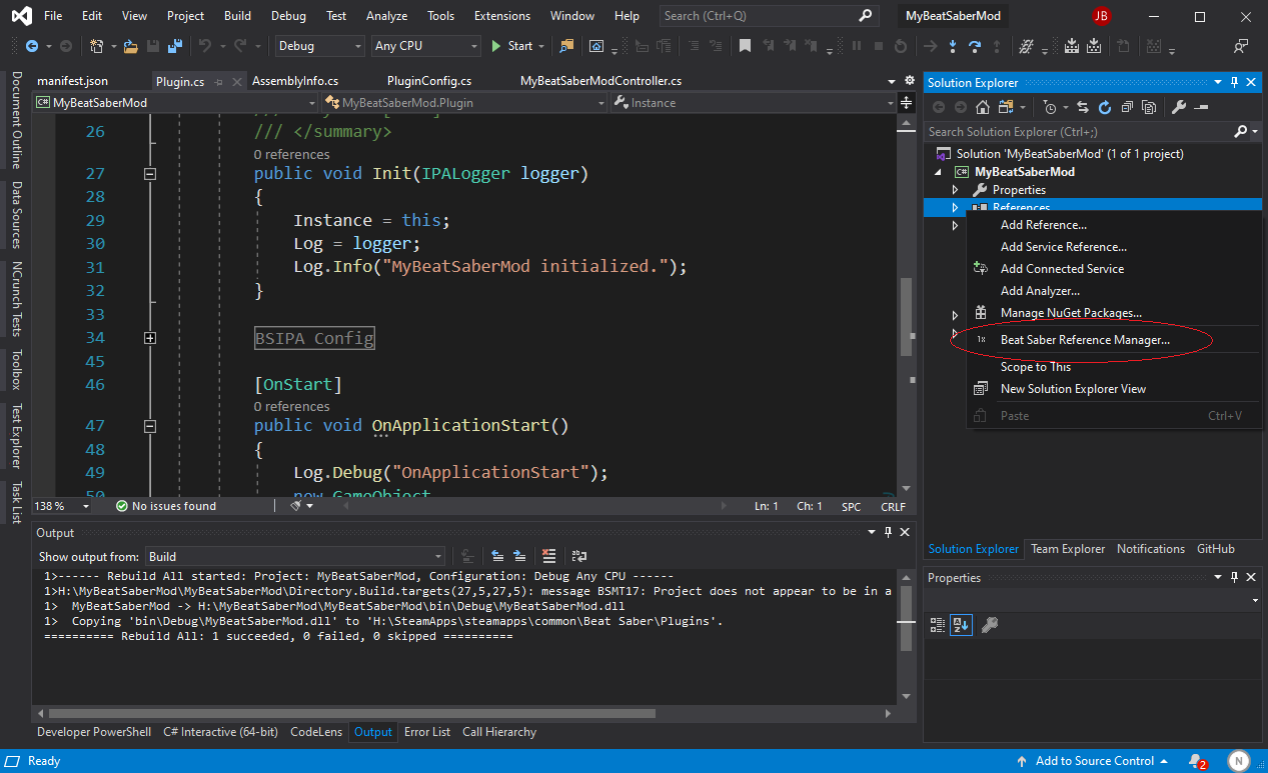The height and width of the screenshot is (773, 1268).
Task: Click the Property Pages wrench icon
Action: click(x=989, y=625)
